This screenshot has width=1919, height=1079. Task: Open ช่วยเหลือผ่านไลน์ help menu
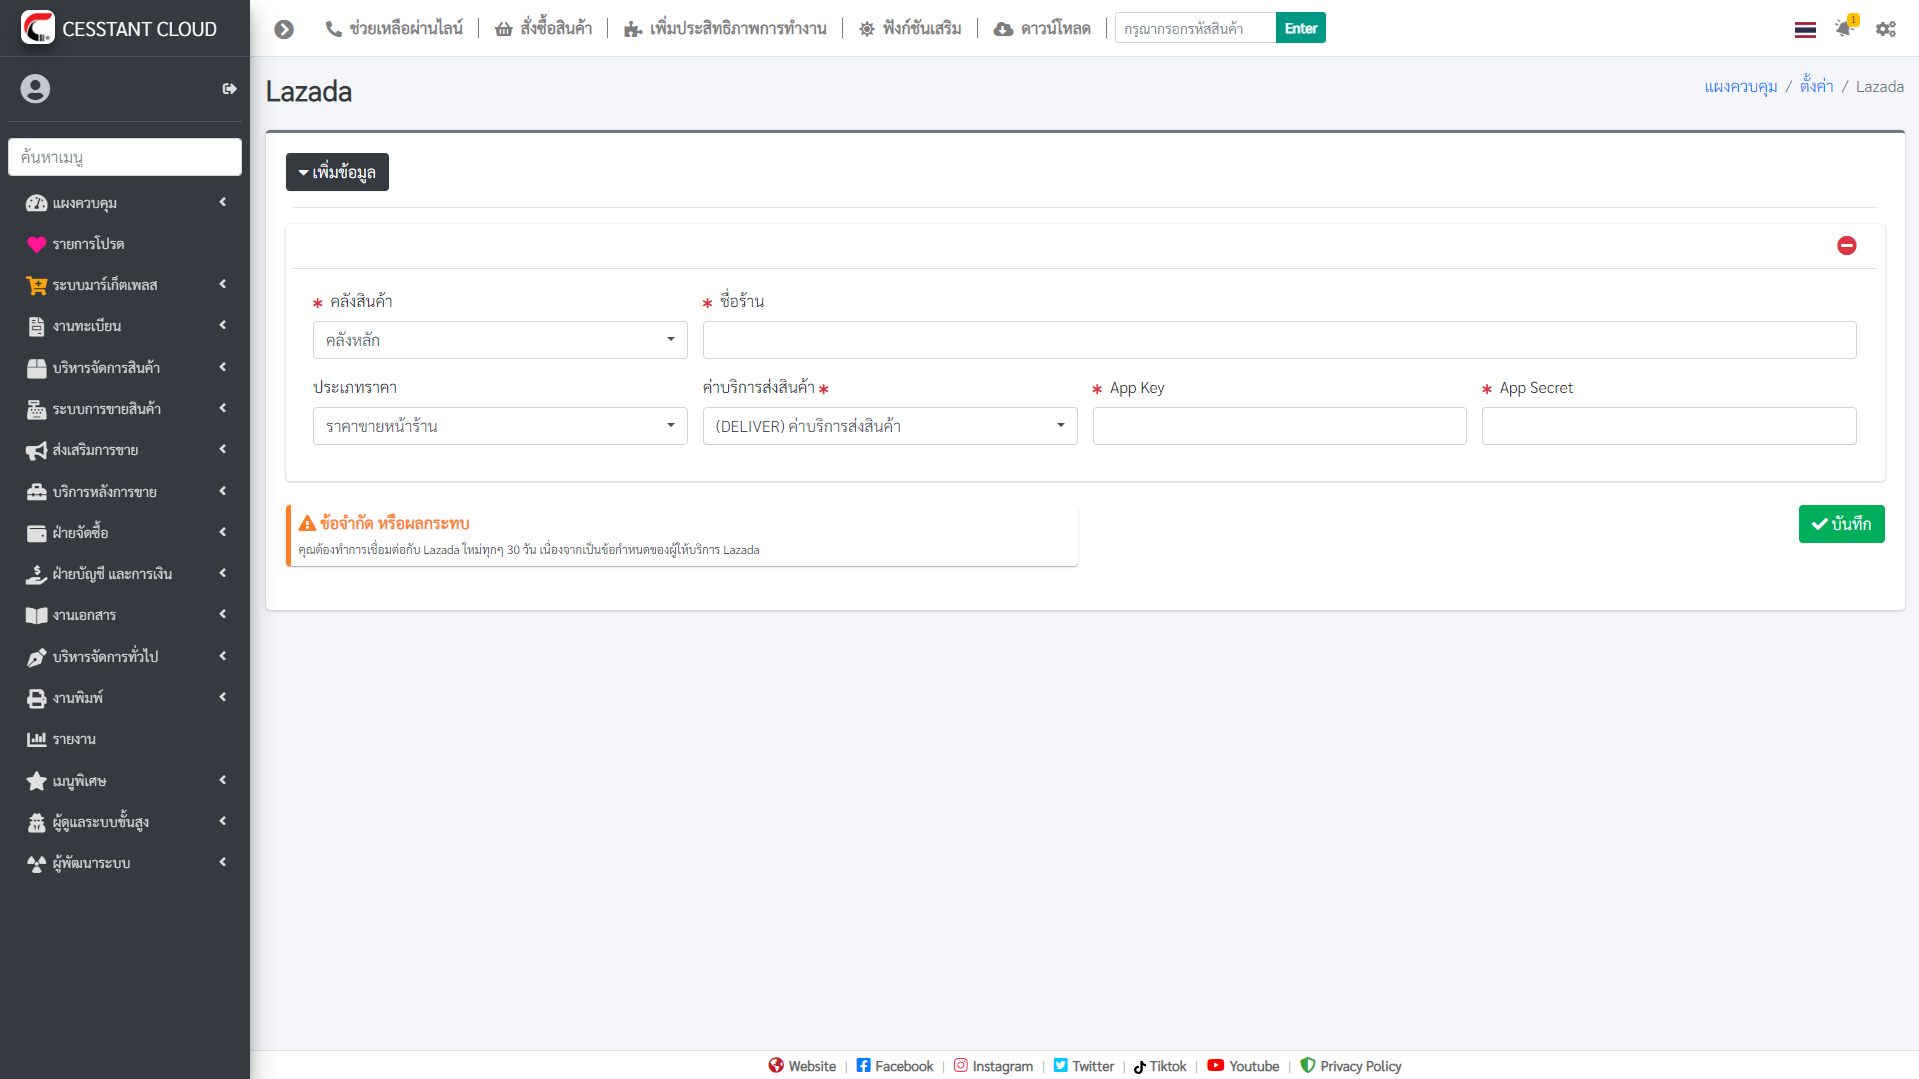(394, 29)
